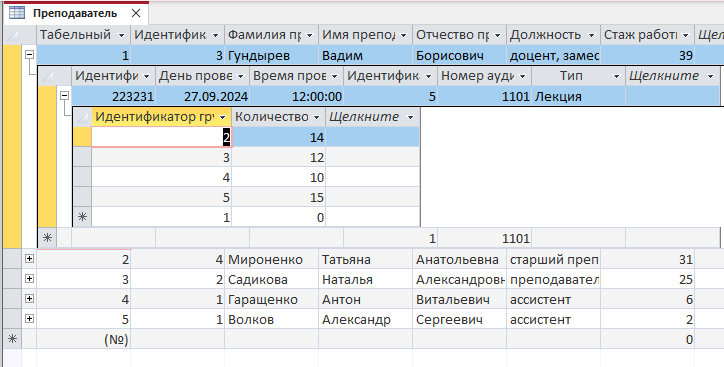Click the cell with count 14

tap(279, 137)
